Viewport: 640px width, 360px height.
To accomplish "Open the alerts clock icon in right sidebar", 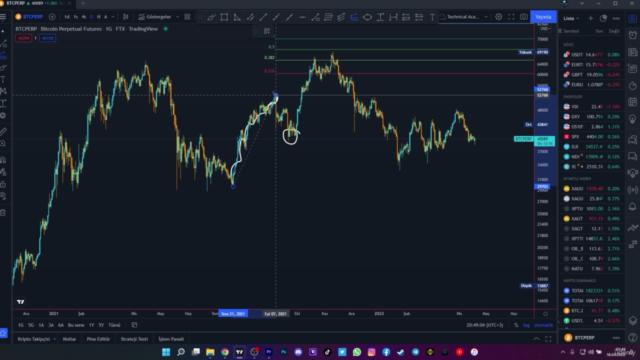I will point(633,36).
